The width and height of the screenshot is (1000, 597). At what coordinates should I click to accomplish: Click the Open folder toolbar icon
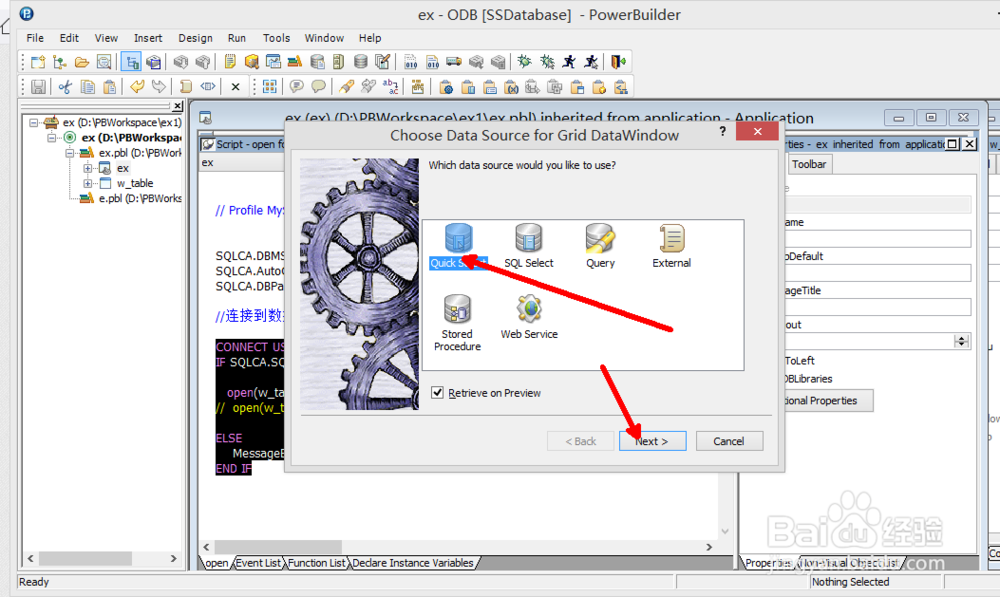click(x=82, y=62)
